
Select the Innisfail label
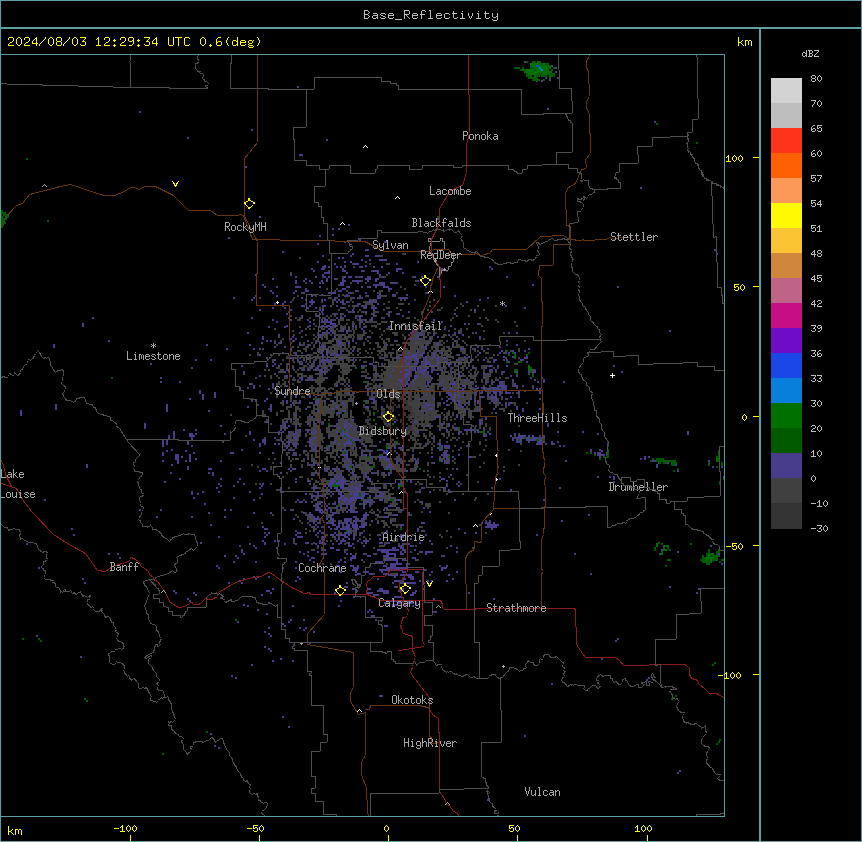tap(415, 326)
